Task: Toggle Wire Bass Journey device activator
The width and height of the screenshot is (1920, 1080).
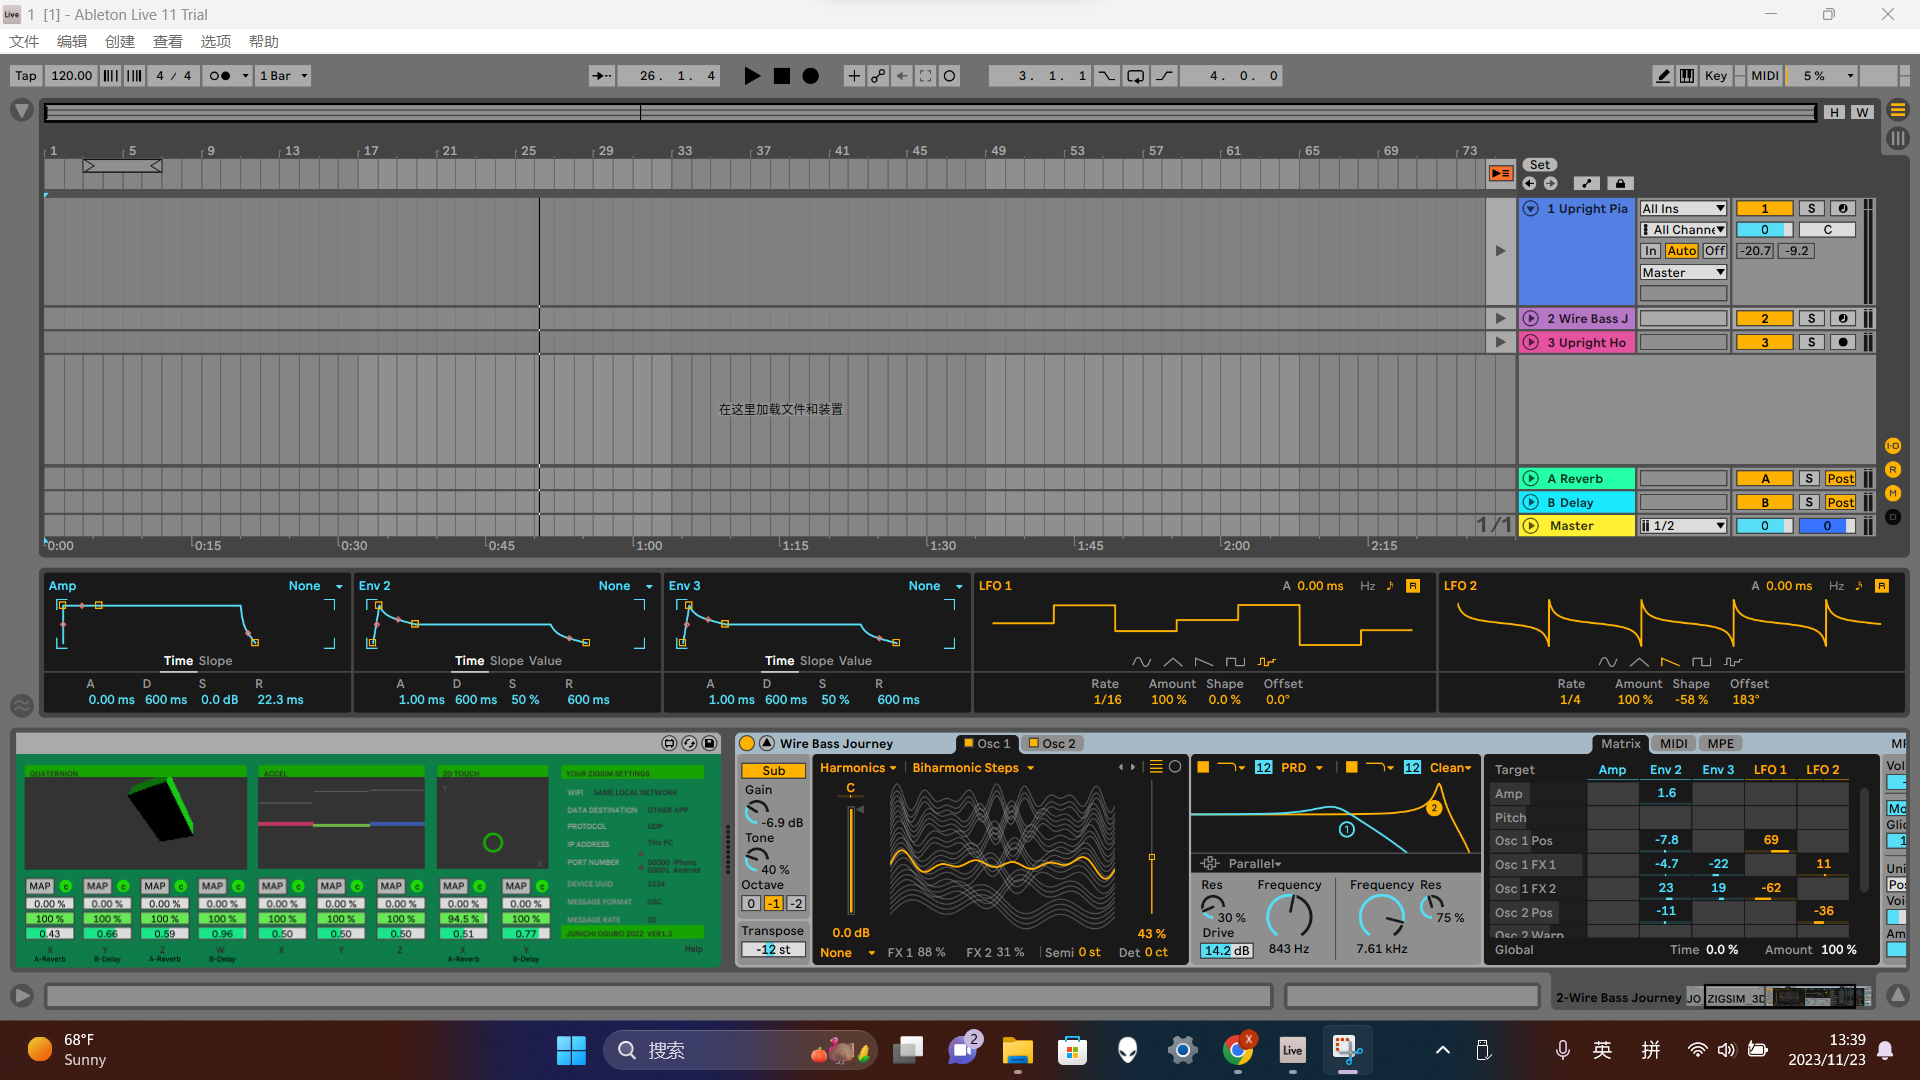Action: [747, 743]
